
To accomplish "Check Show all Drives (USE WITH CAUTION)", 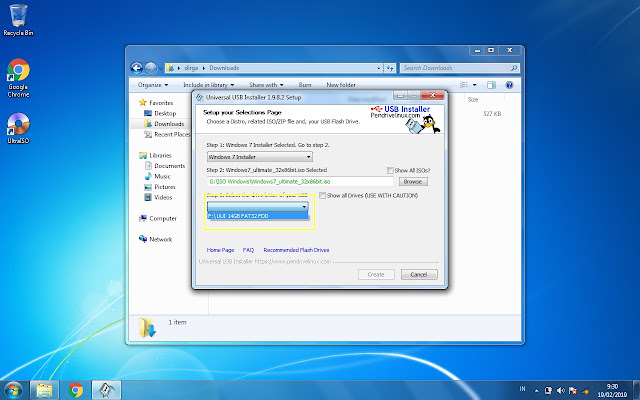I will [x=322, y=196].
